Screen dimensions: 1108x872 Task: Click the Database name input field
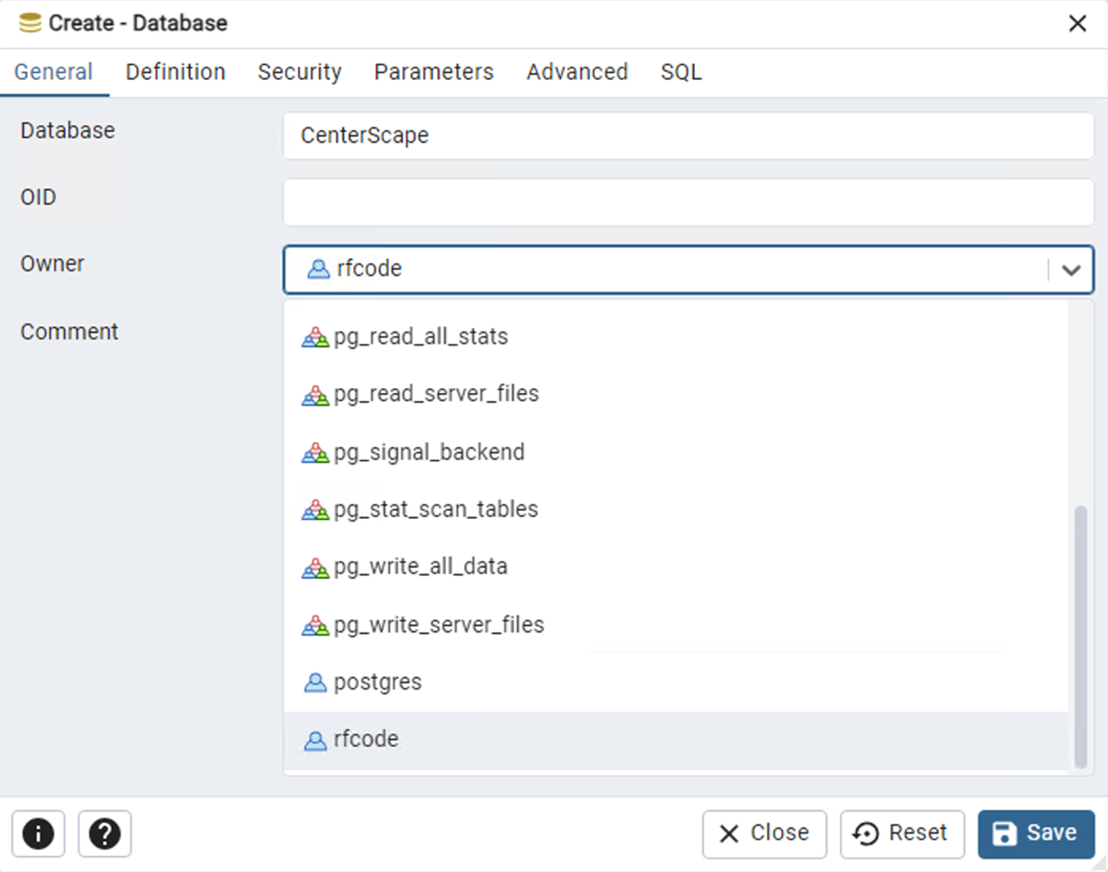pyautogui.click(x=688, y=136)
